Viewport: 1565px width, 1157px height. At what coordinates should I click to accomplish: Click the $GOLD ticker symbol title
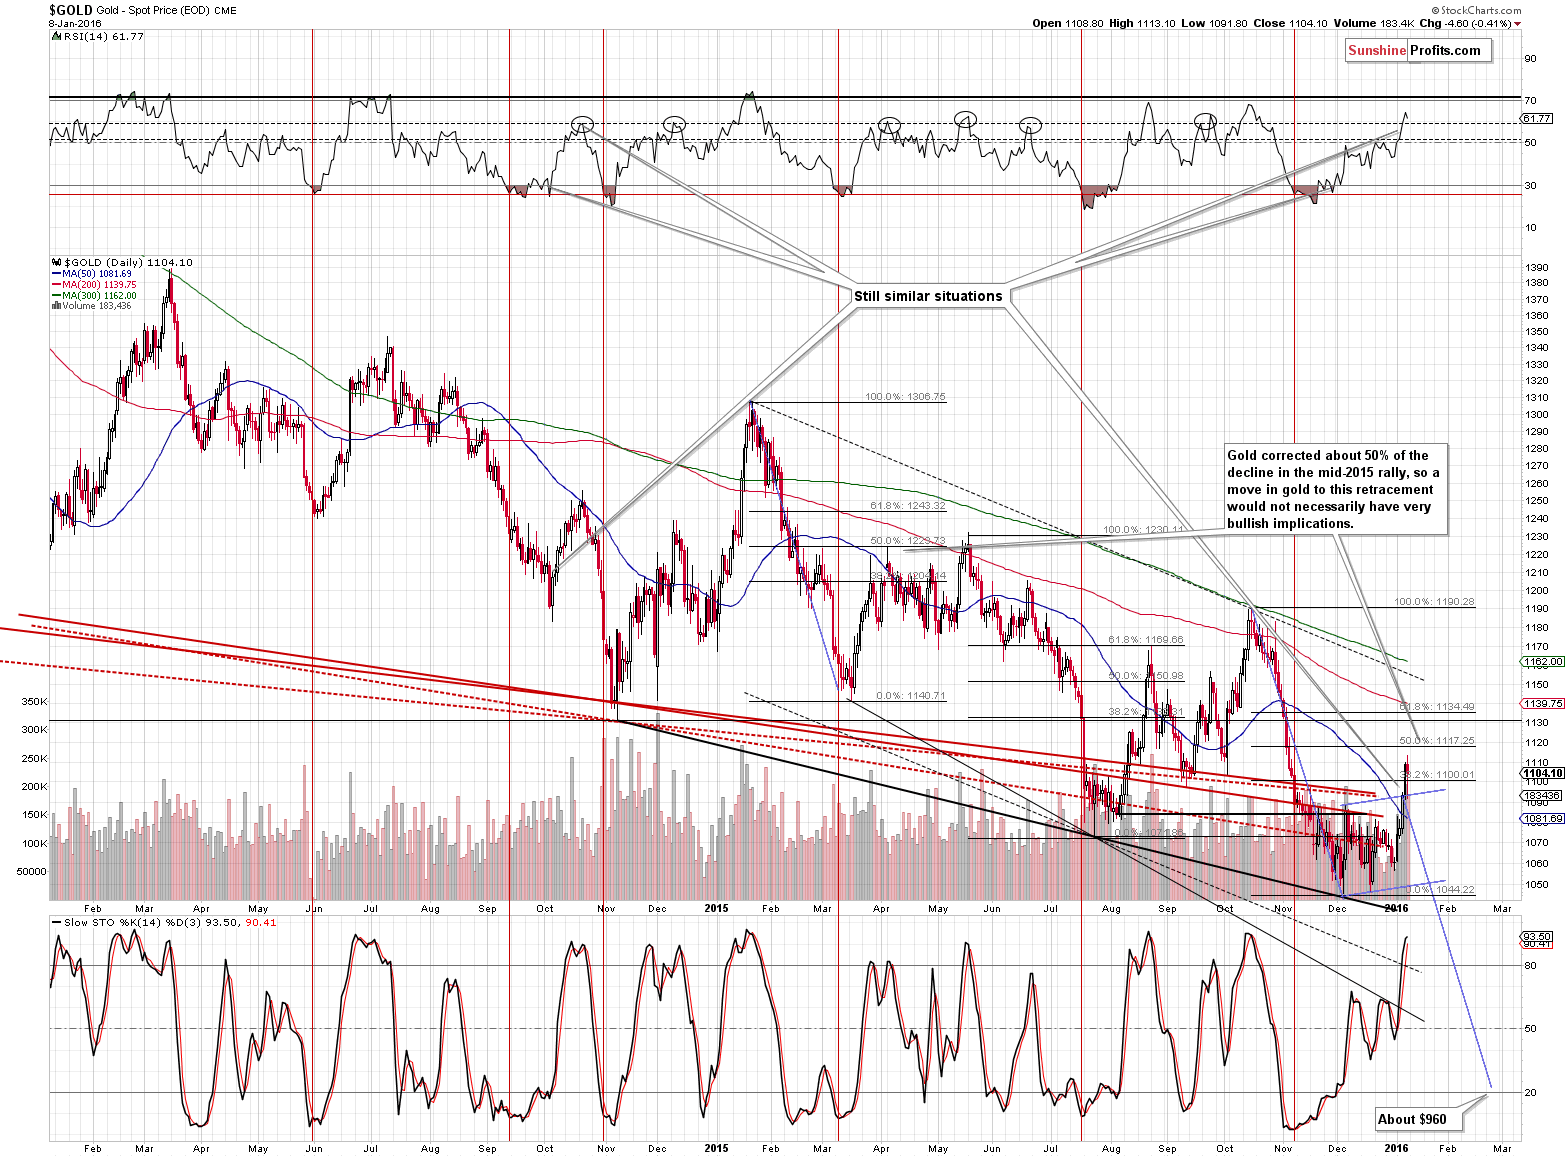pyautogui.click(x=70, y=10)
